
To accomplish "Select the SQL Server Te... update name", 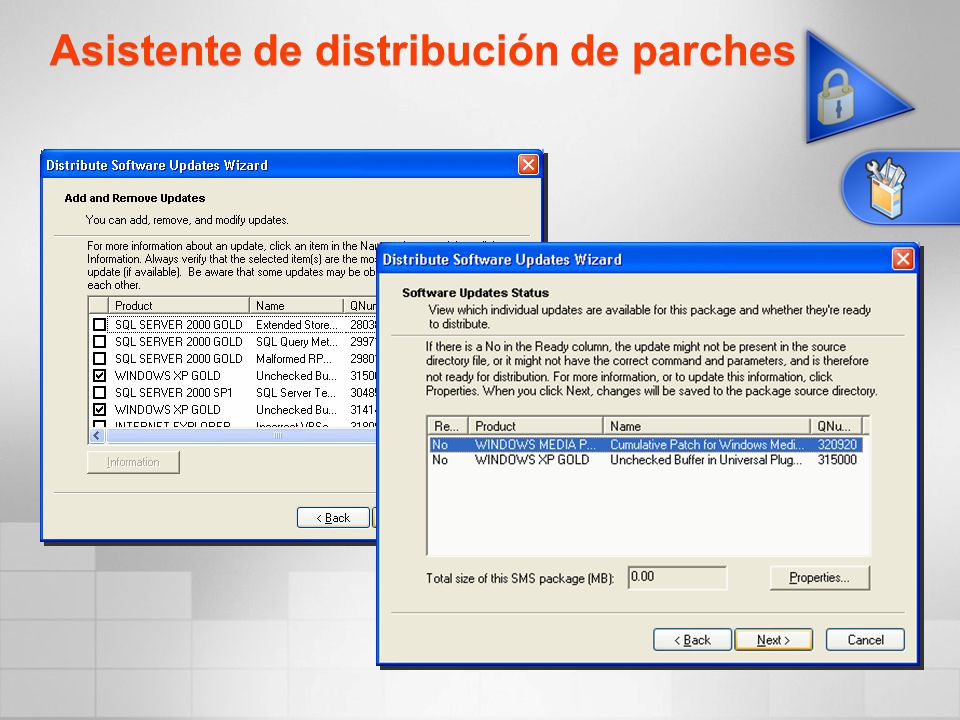I will [x=296, y=392].
